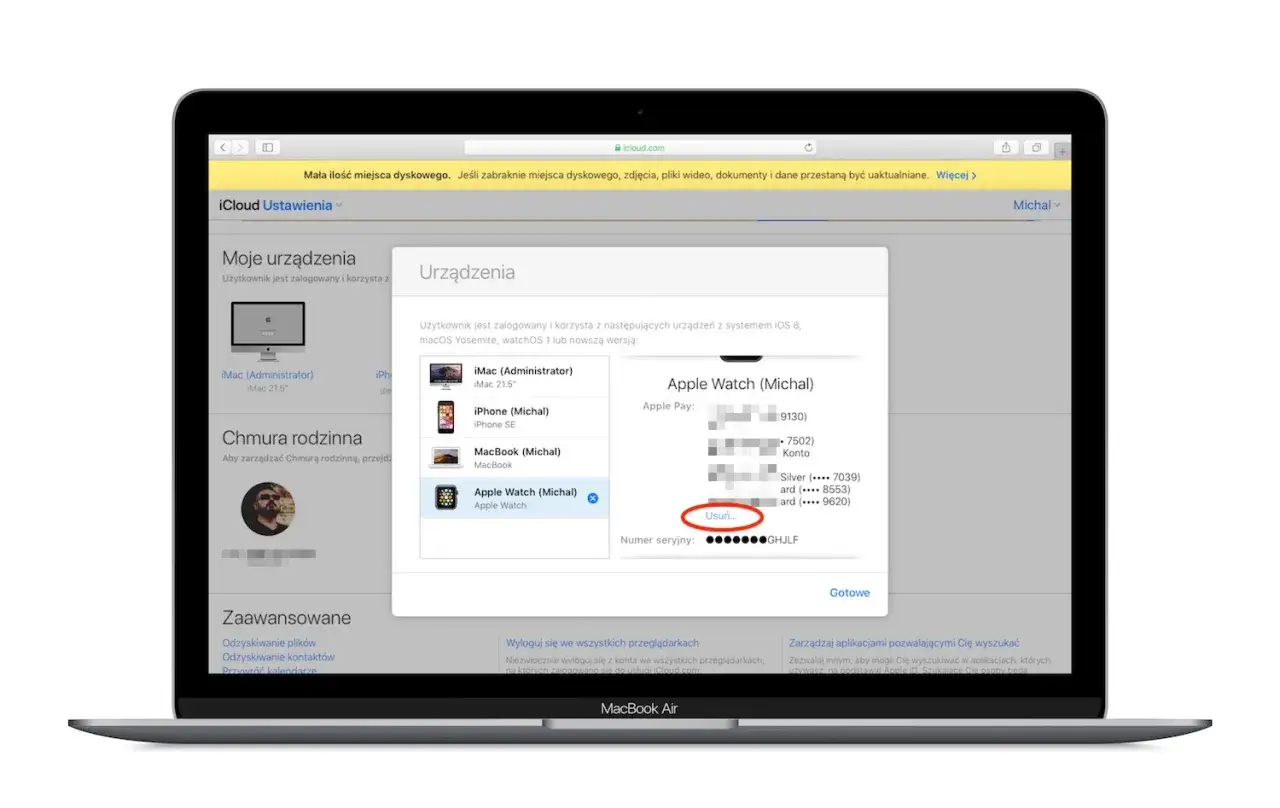This screenshot has height=808, width=1280.
Task: Select MacBook (Michal) in device list
Action: [515, 457]
